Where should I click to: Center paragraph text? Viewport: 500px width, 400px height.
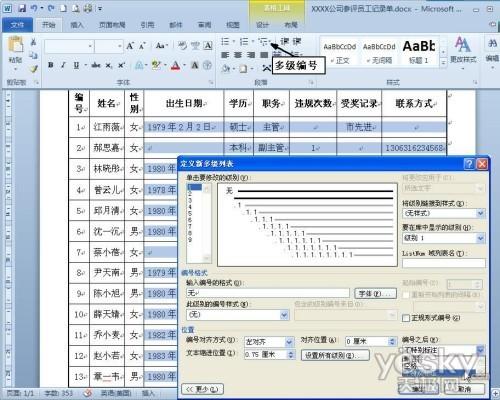click(x=238, y=55)
